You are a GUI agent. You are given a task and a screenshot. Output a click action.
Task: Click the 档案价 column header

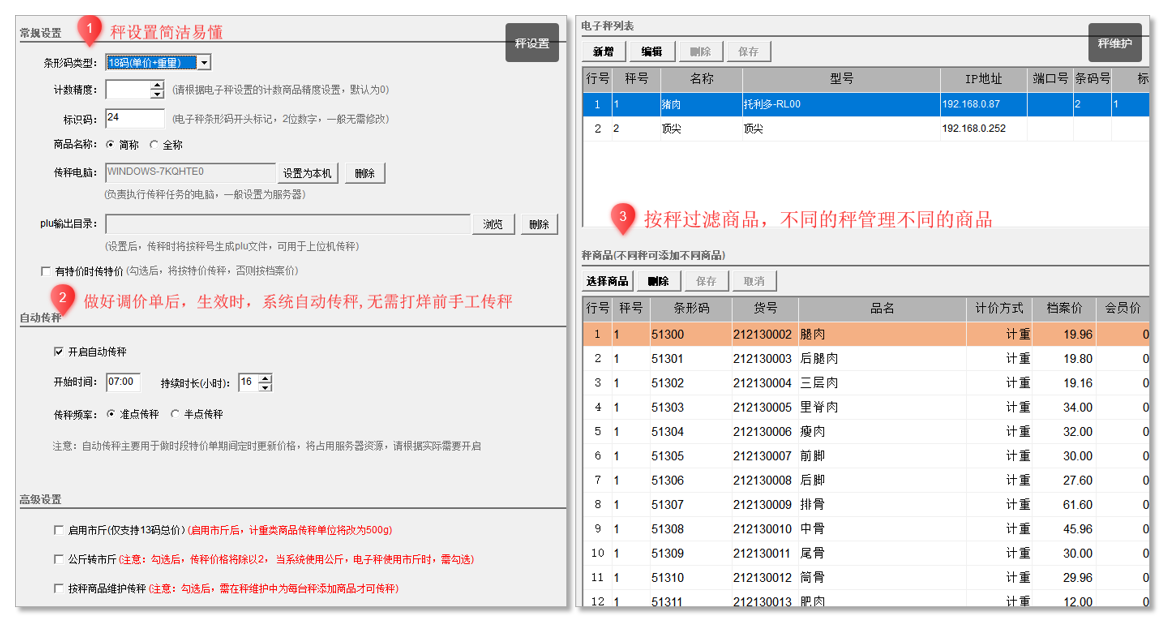pyautogui.click(x=1064, y=308)
